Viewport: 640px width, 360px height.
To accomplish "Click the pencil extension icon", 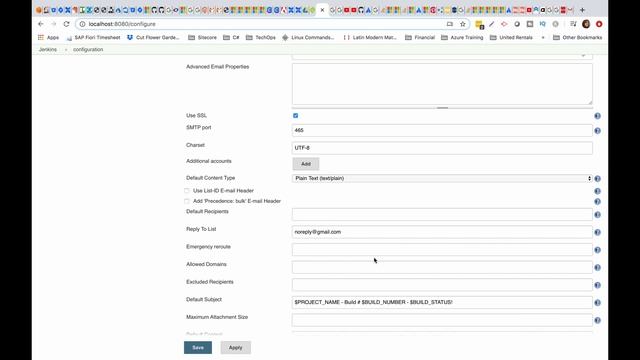I will [491, 24].
